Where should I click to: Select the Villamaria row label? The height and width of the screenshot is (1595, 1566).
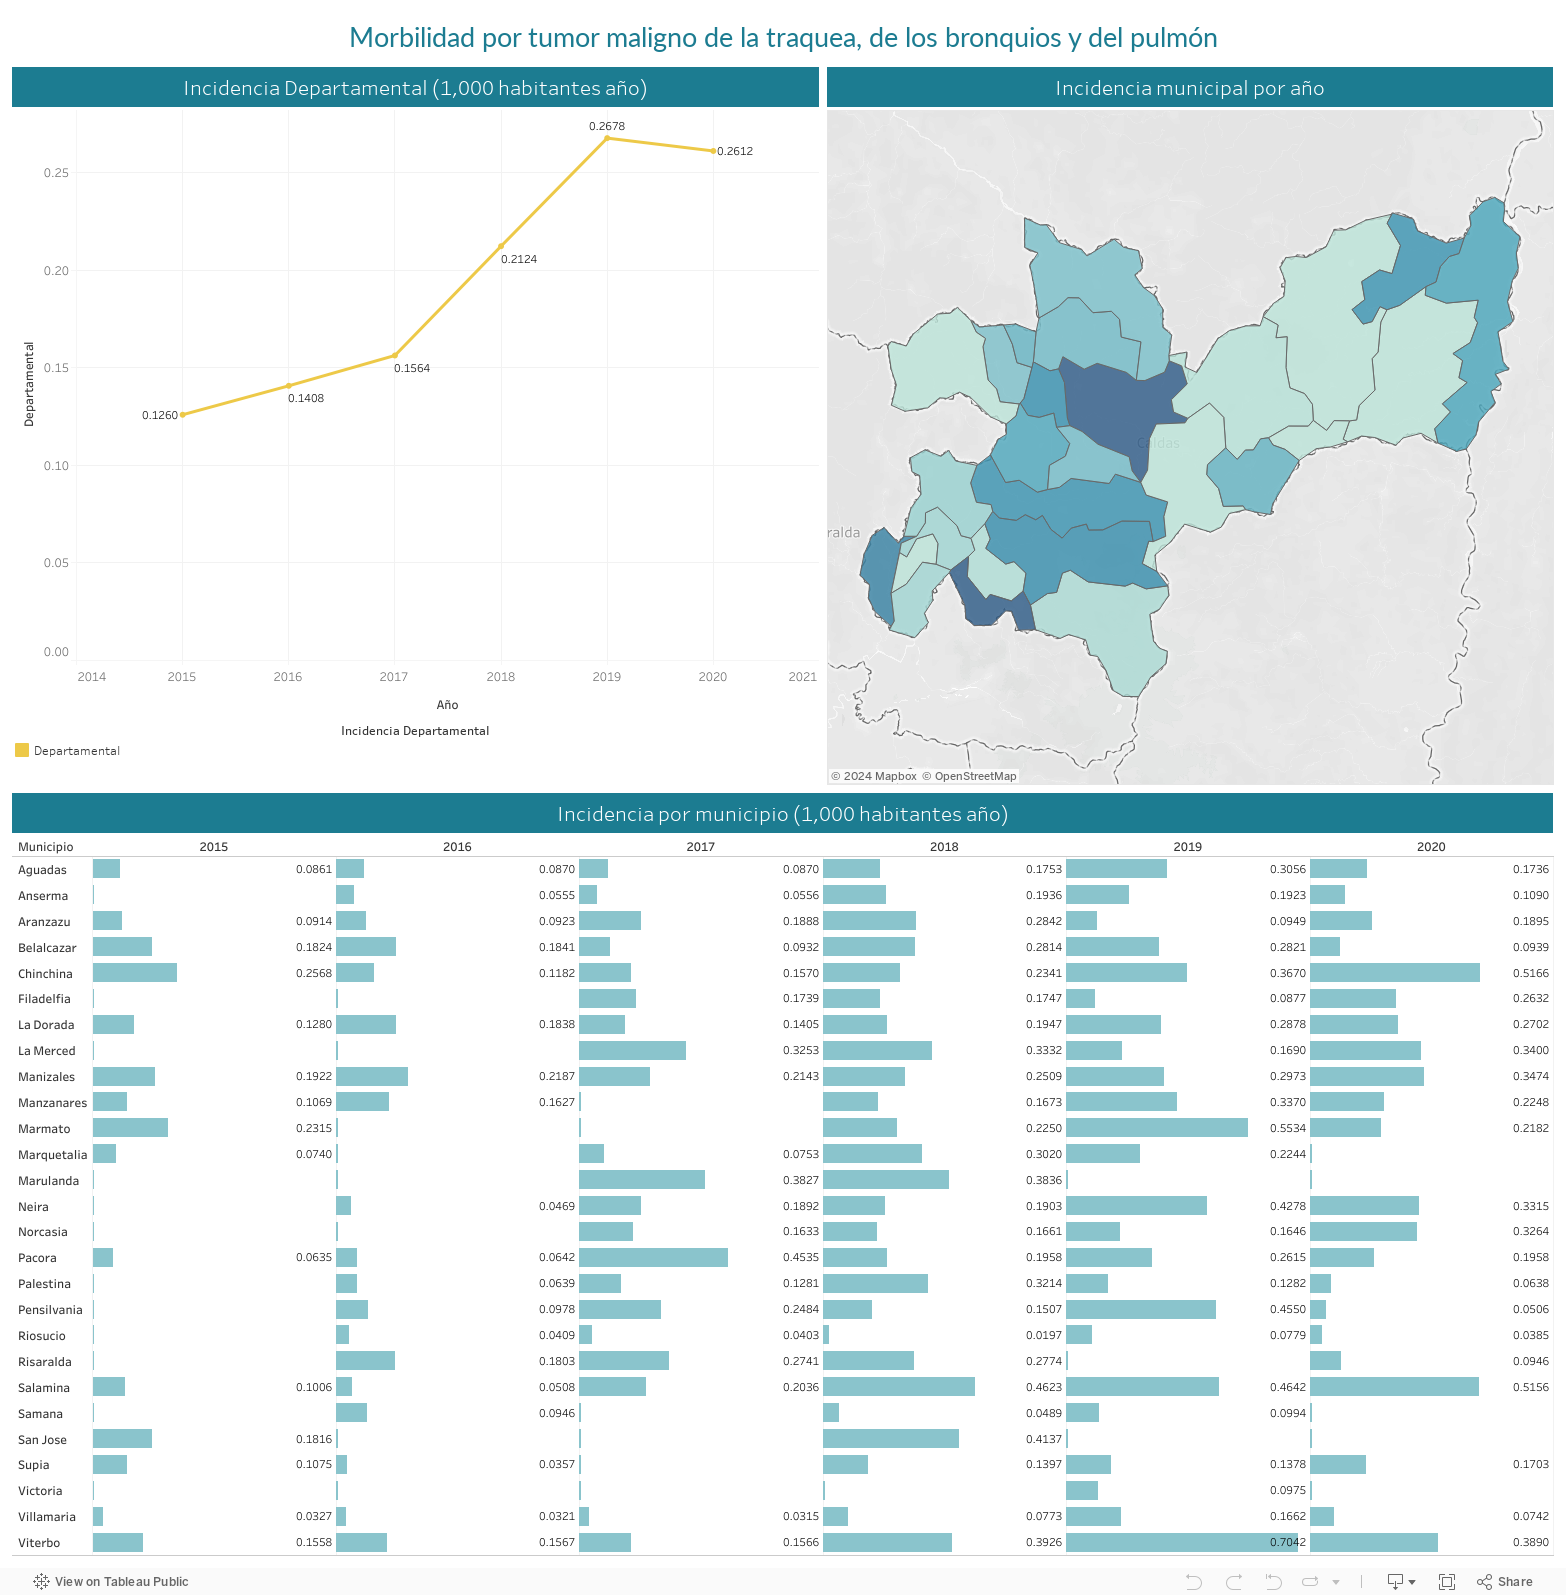point(47,1517)
